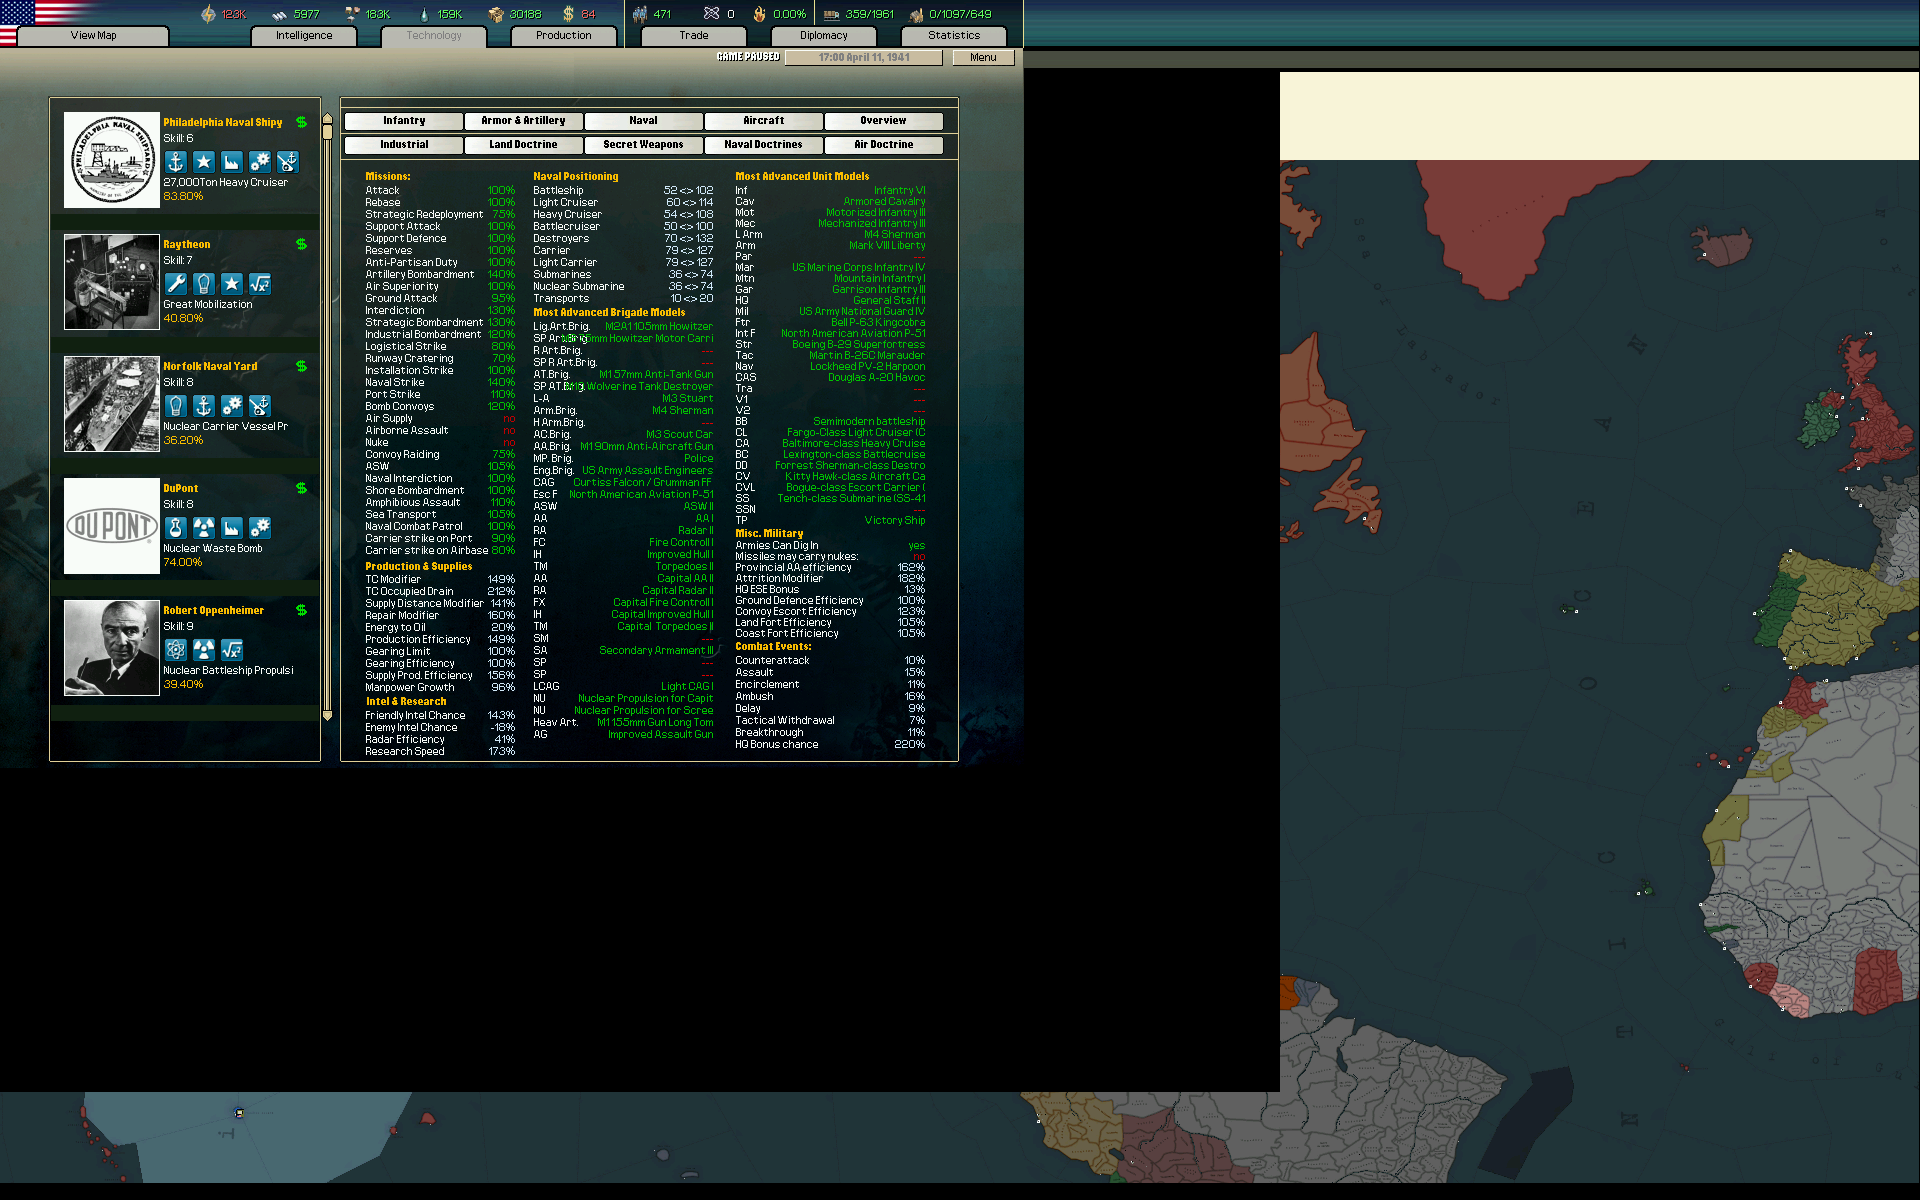Click Raytheon's wrench specialty icon
This screenshot has height=1200, width=1920.
tap(176, 284)
